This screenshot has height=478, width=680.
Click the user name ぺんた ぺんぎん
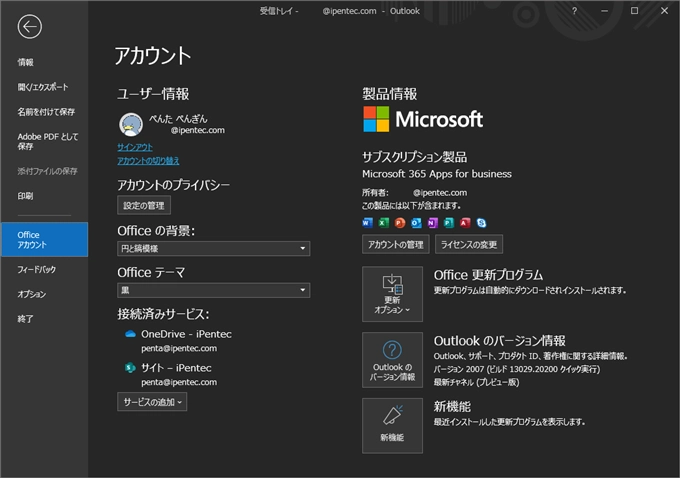coord(178,118)
